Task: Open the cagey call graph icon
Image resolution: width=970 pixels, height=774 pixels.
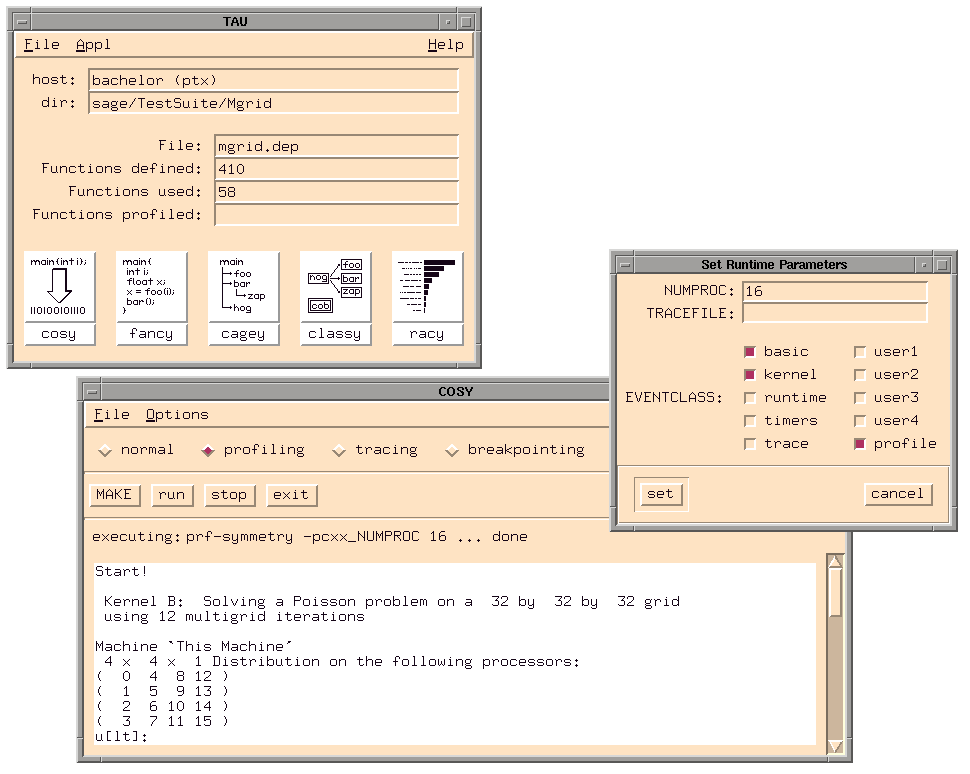Action: (243, 286)
